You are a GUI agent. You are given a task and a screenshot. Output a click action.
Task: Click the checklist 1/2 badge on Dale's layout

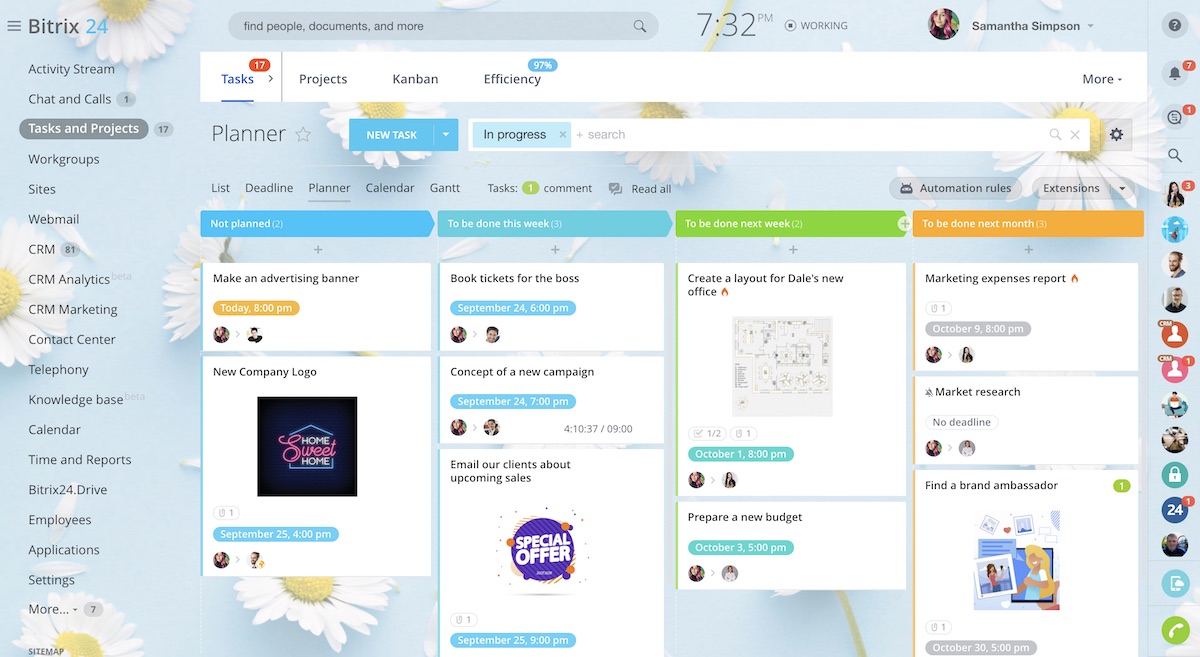tap(707, 433)
